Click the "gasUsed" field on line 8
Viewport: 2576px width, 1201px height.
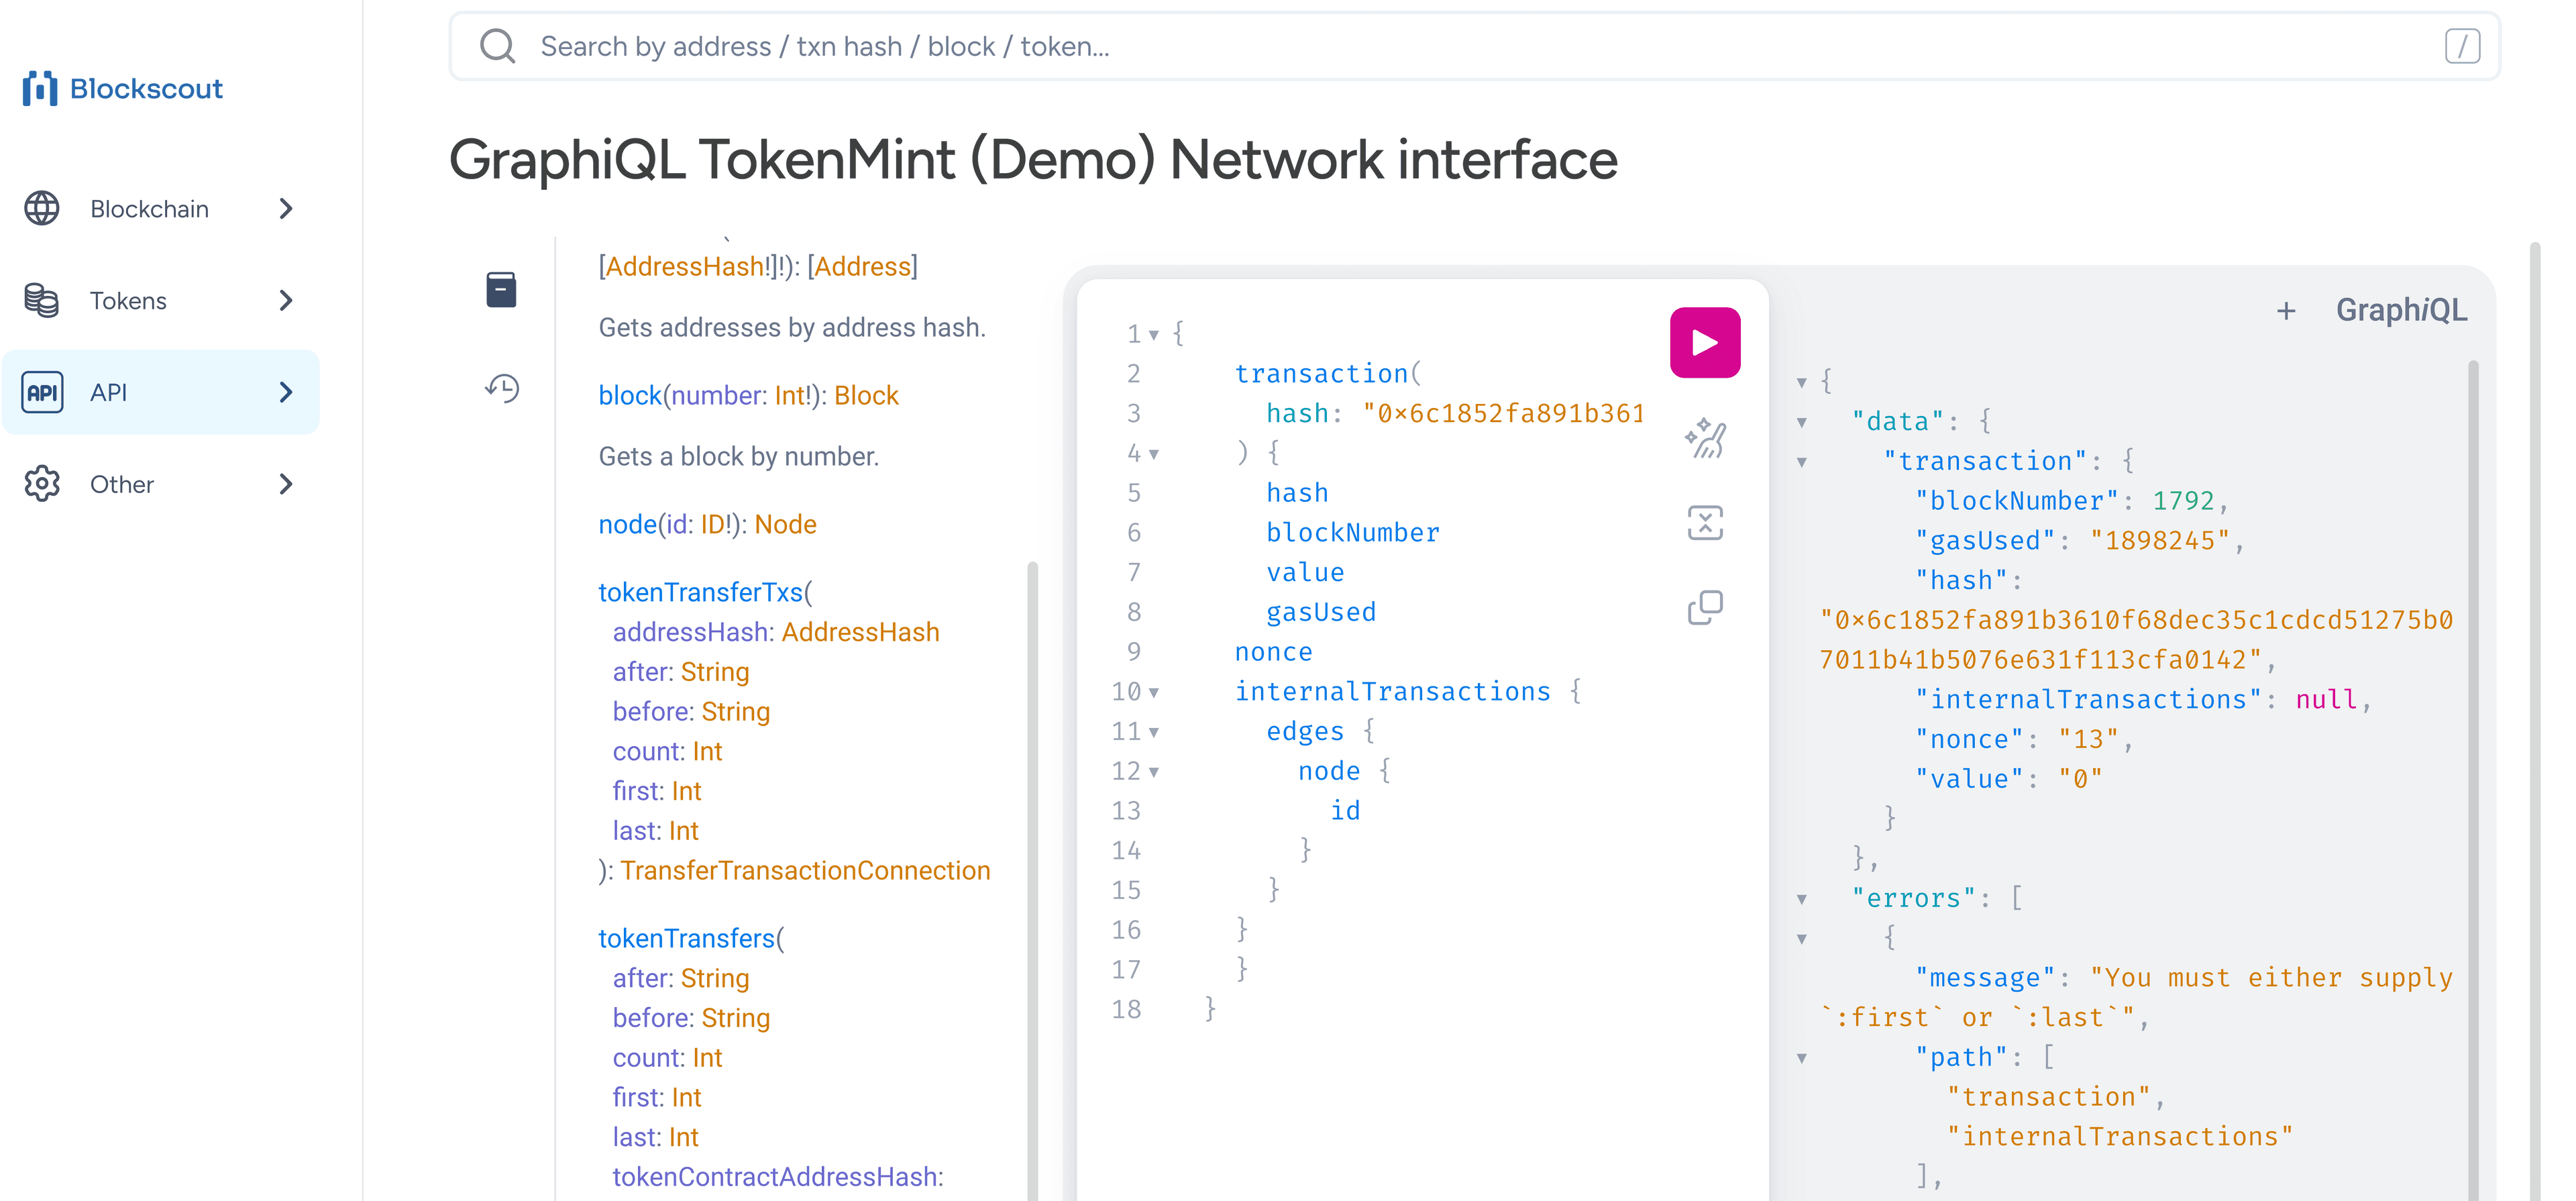[1321, 612]
